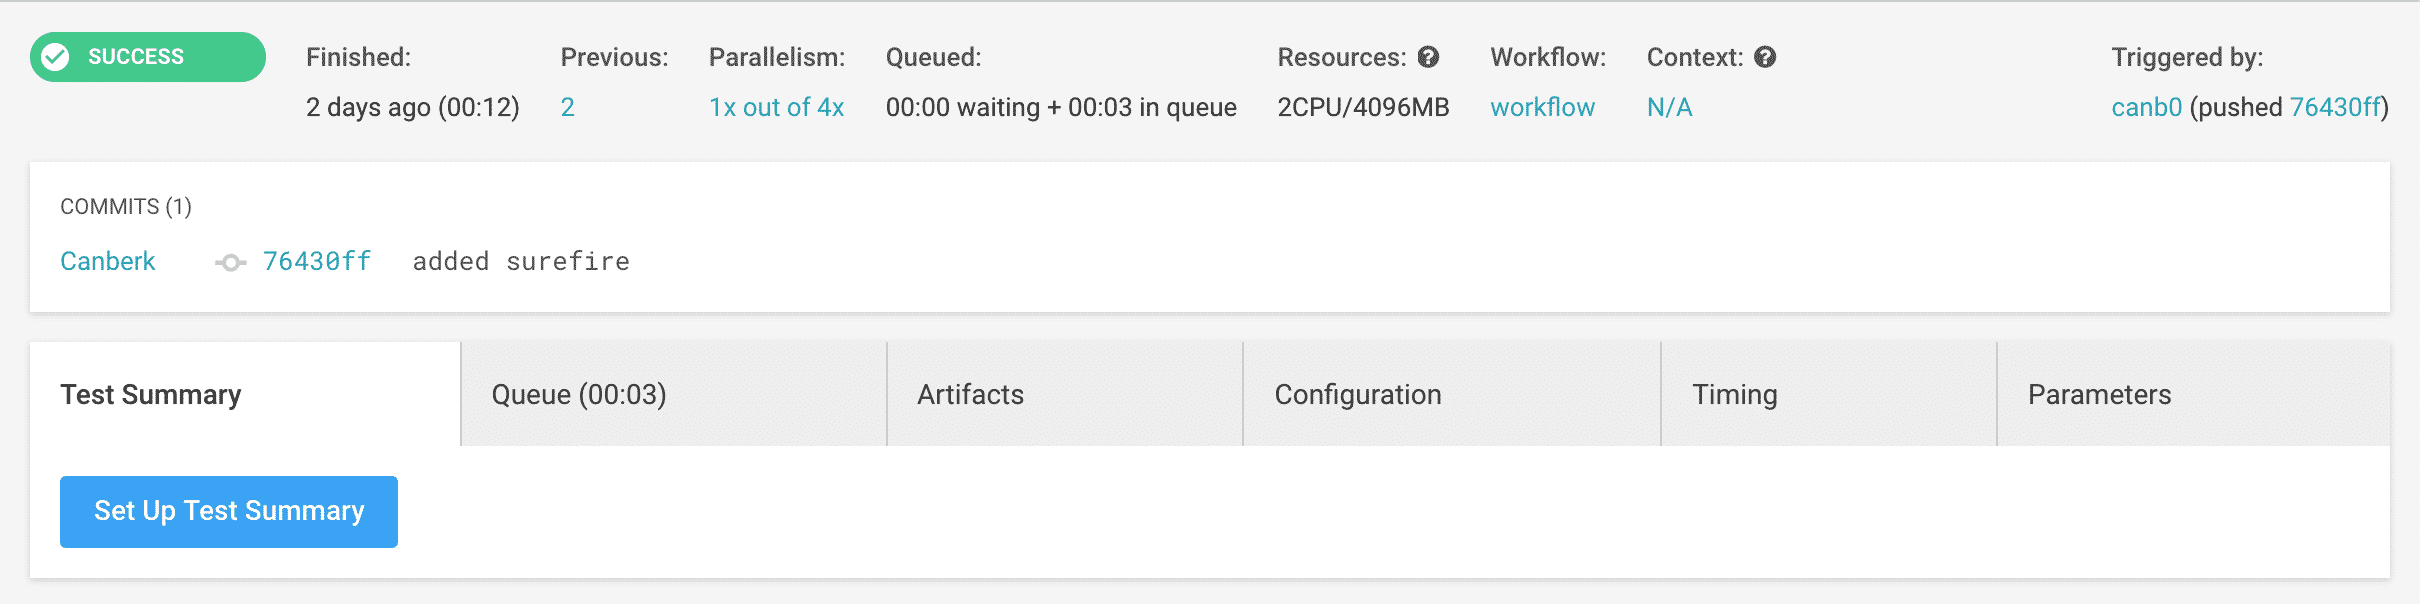2420x604 pixels.
Task: Click the Previous builds count link
Action: (567, 107)
